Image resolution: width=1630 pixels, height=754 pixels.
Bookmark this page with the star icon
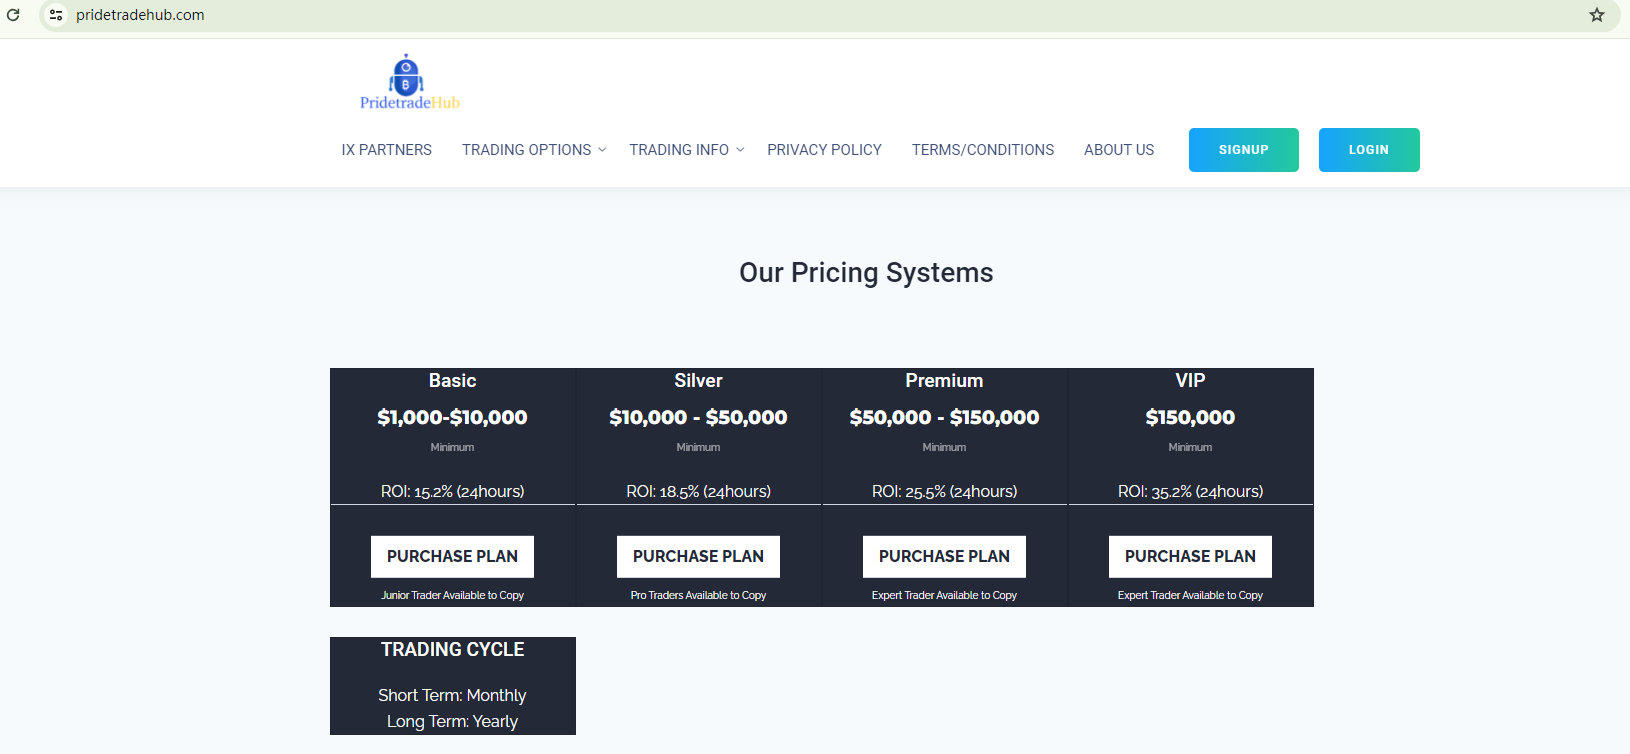click(x=1596, y=15)
